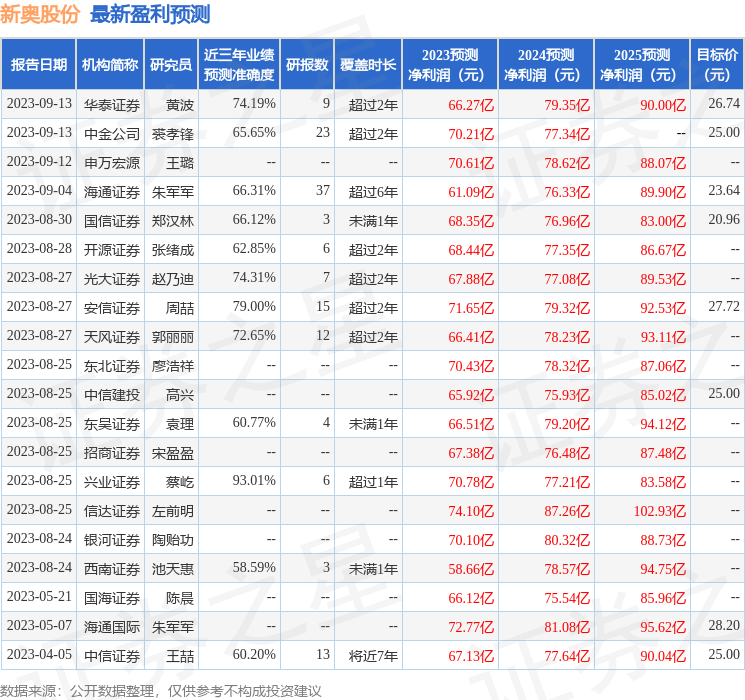The height and width of the screenshot is (700, 745).
Task: Click target price 28.20
Action: [724, 625]
